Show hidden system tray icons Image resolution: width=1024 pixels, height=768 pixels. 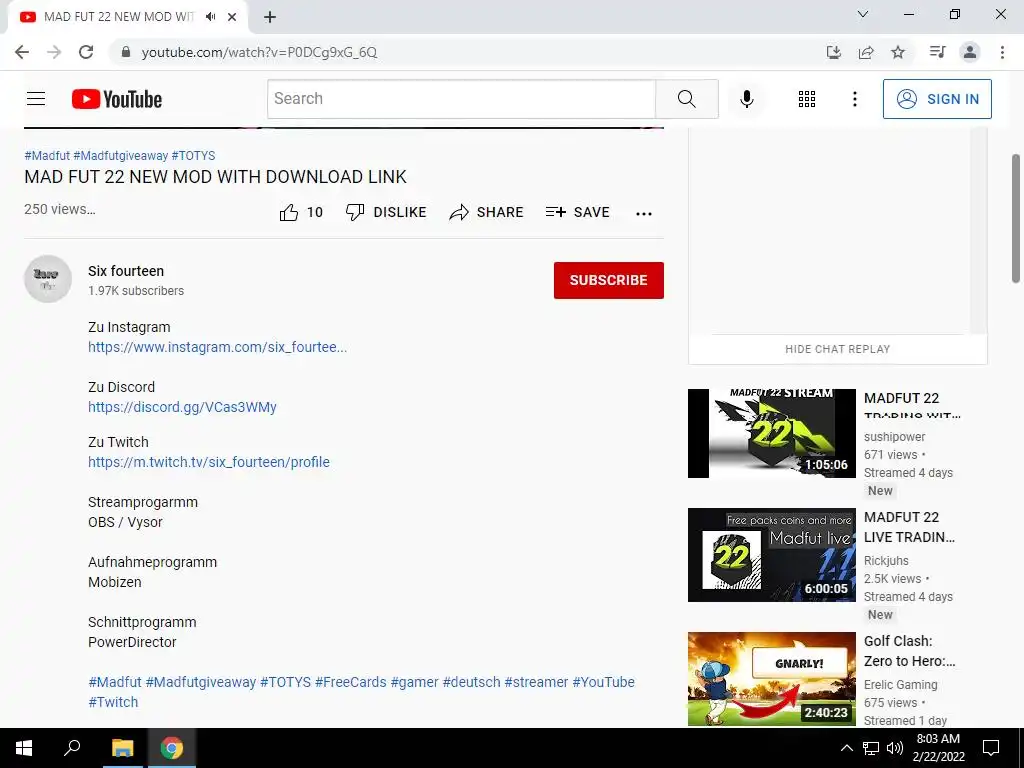pyautogui.click(x=846, y=748)
